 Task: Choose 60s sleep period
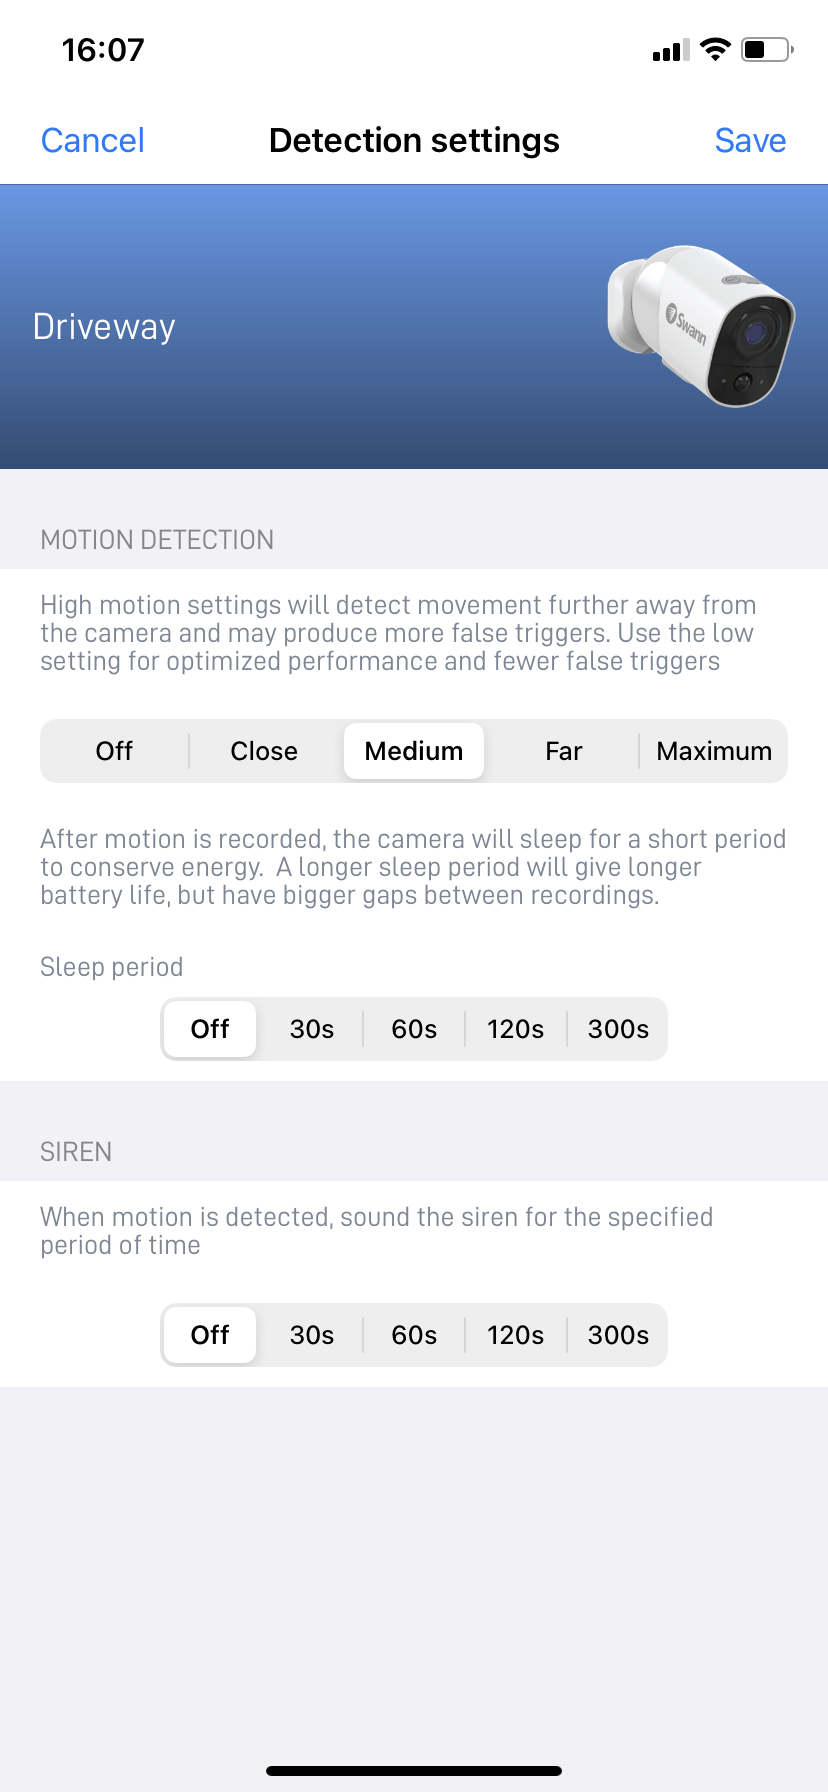click(x=414, y=1029)
